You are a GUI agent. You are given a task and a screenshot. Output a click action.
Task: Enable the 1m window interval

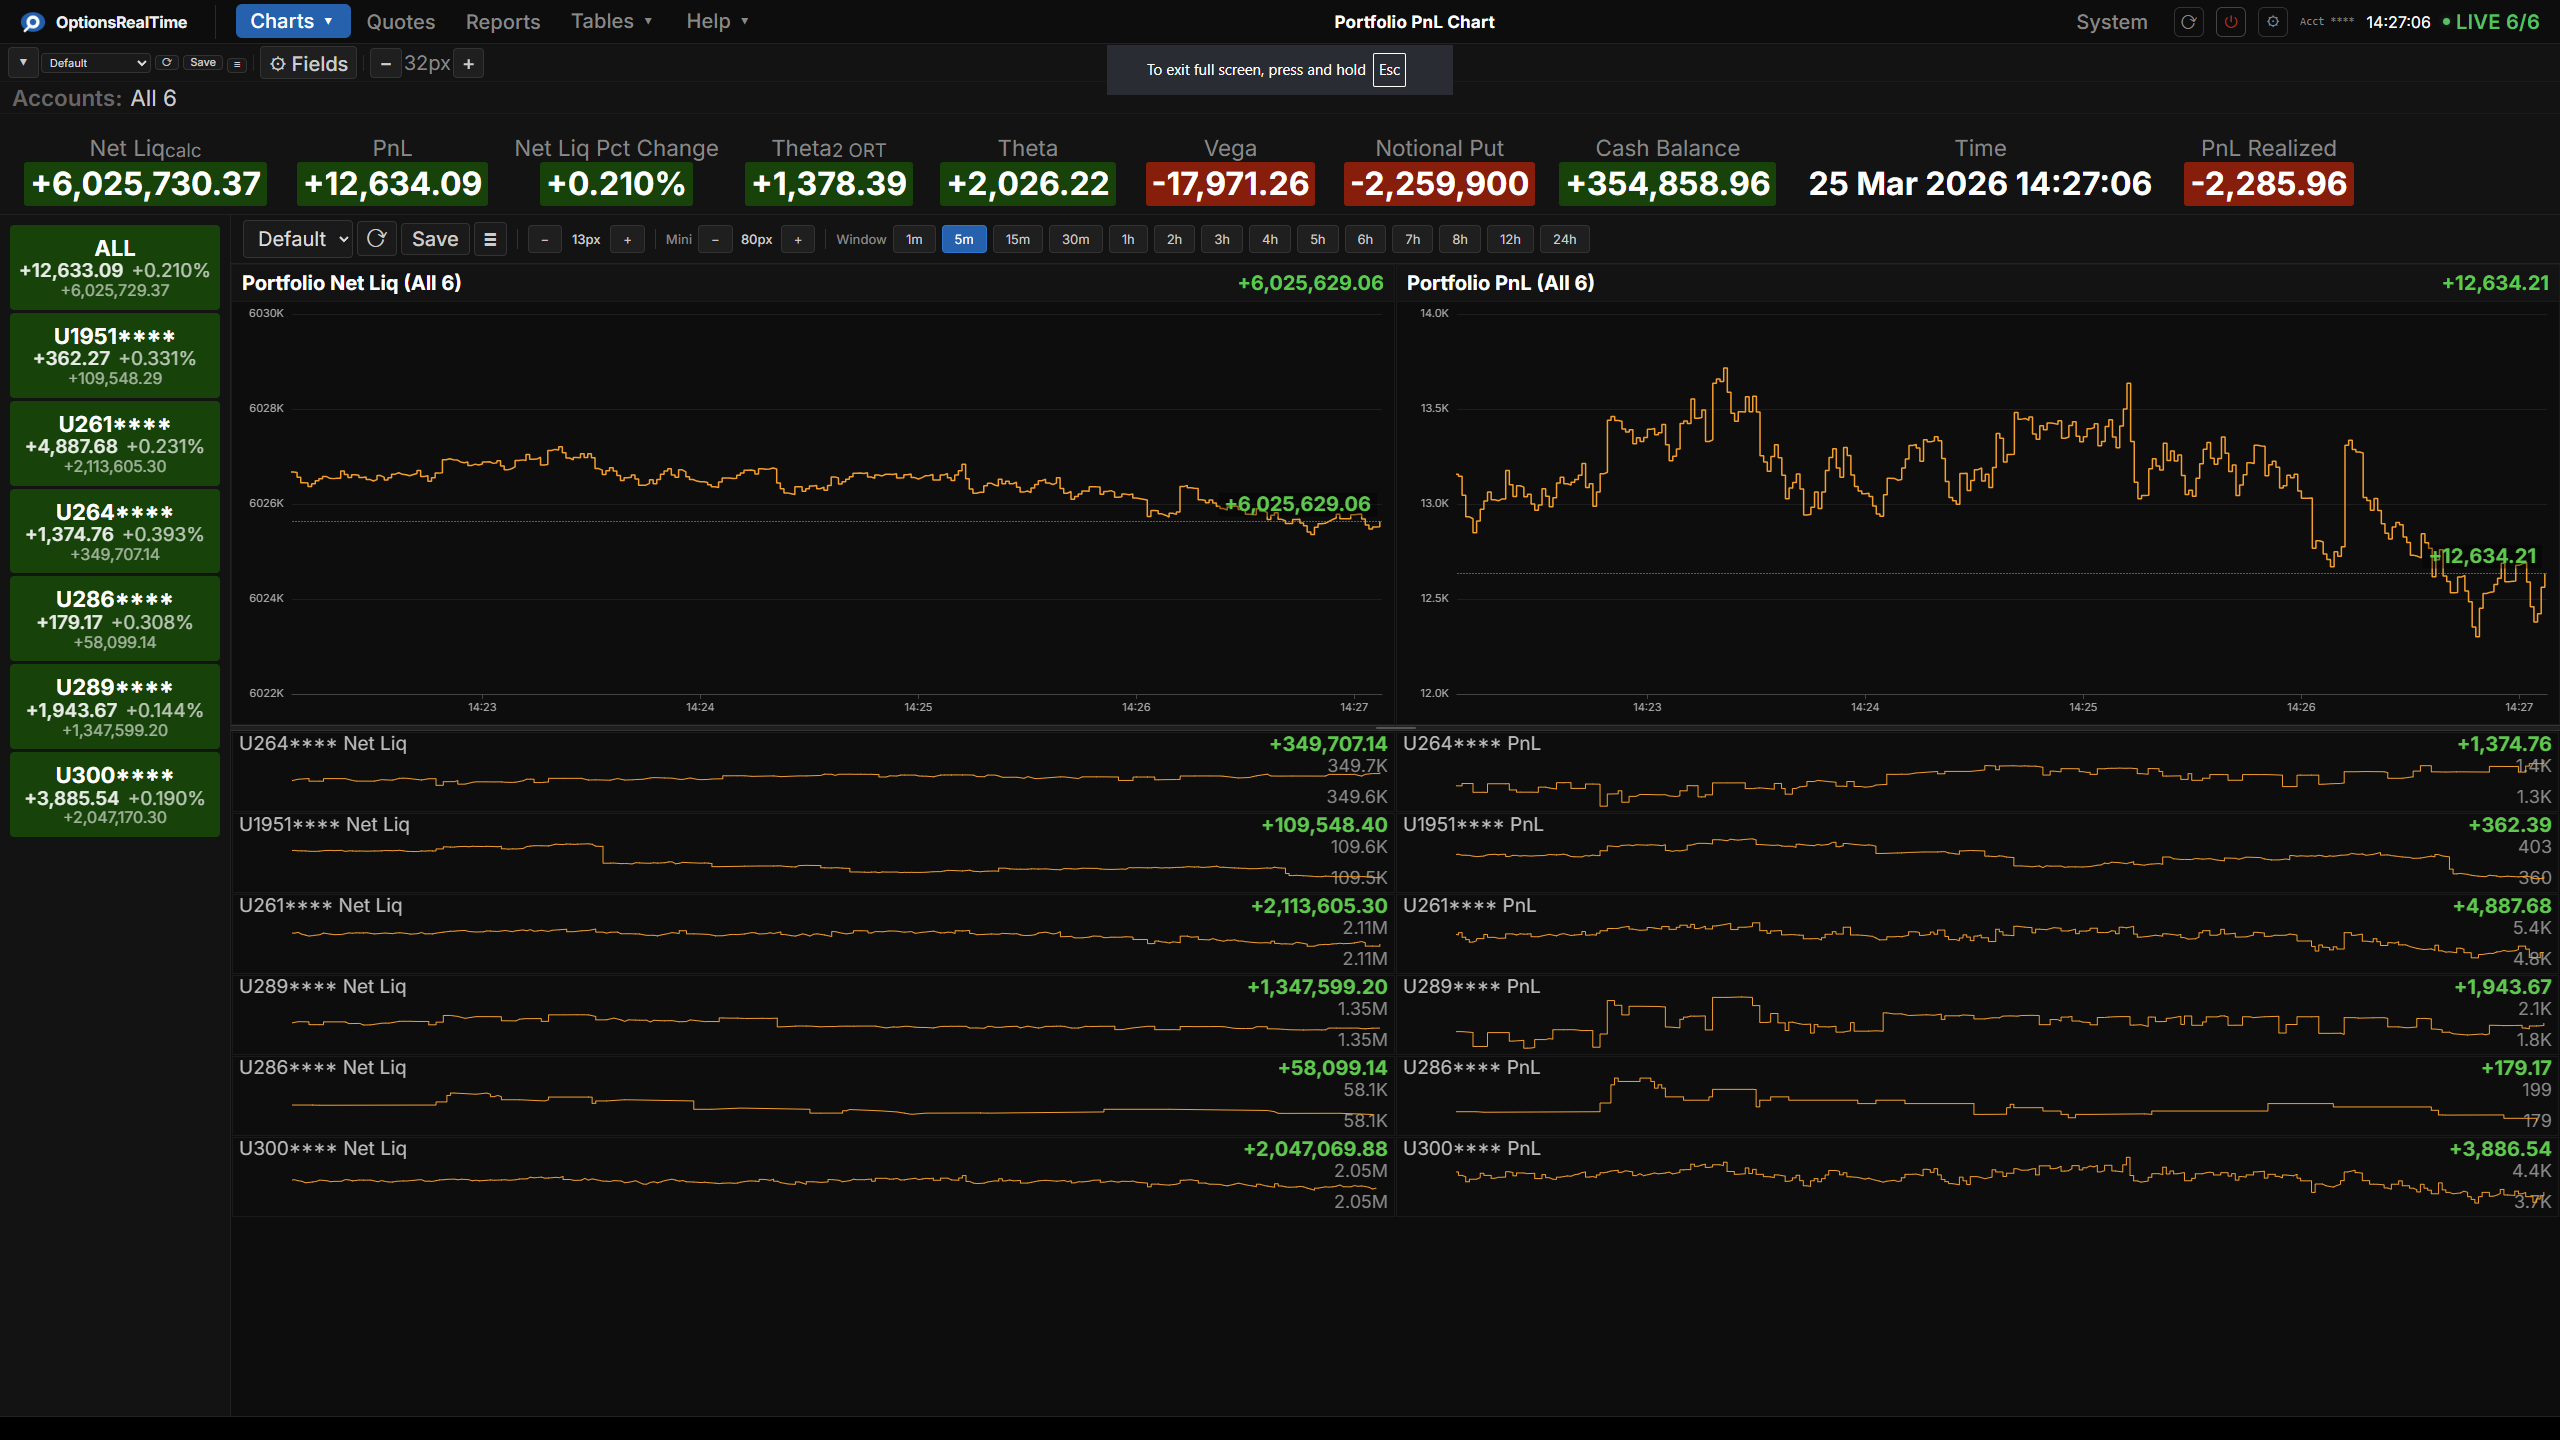pyautogui.click(x=913, y=239)
